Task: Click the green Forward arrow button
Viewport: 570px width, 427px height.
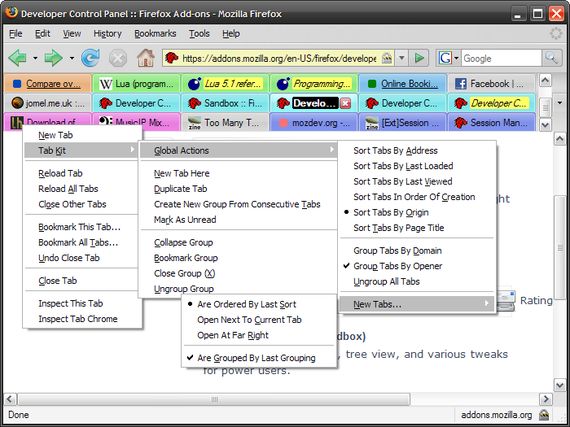Action: [x=53, y=58]
